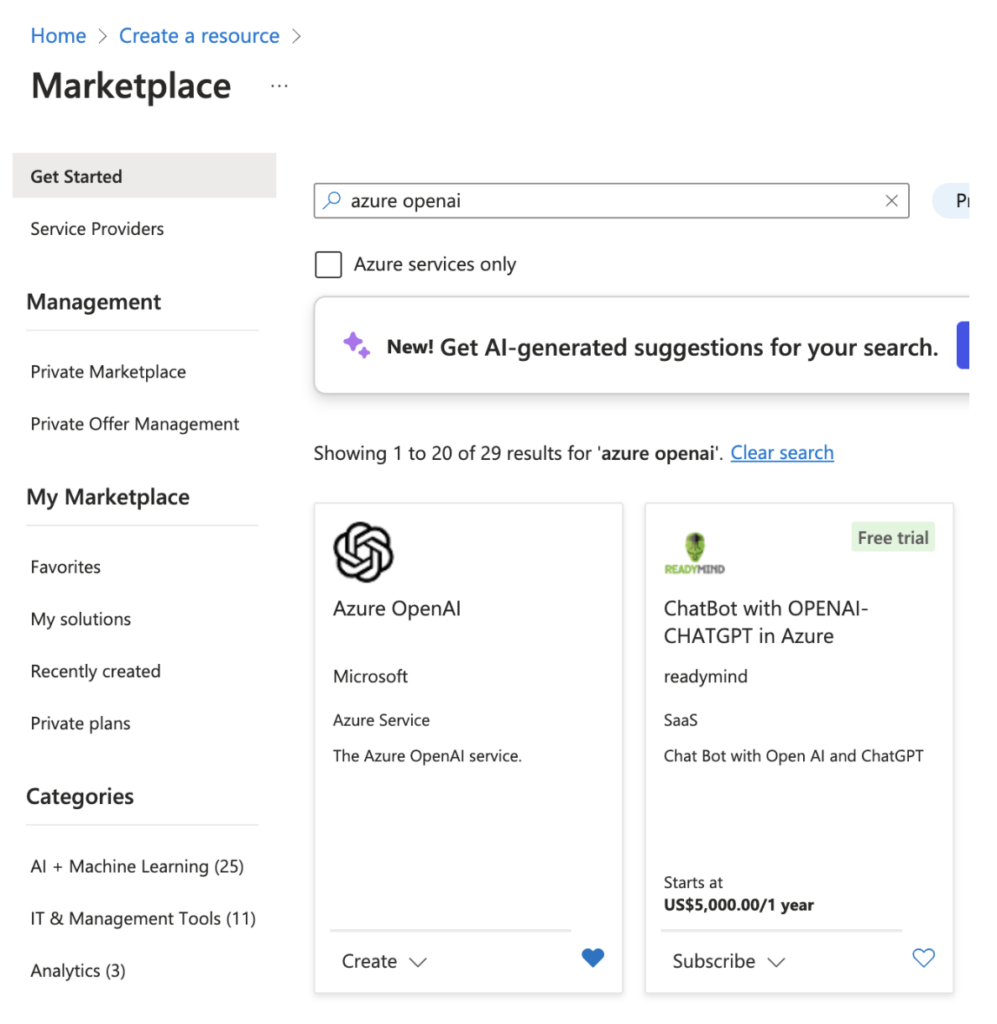997x1024 pixels.
Task: Favorite the ChatBot offer with the heart outline
Action: coord(923,958)
